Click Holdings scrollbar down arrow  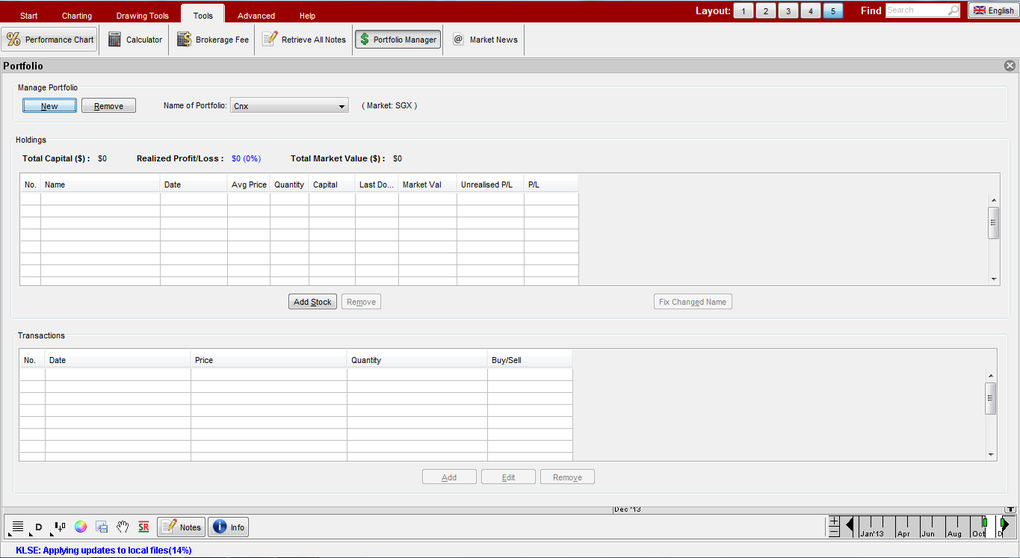click(993, 279)
